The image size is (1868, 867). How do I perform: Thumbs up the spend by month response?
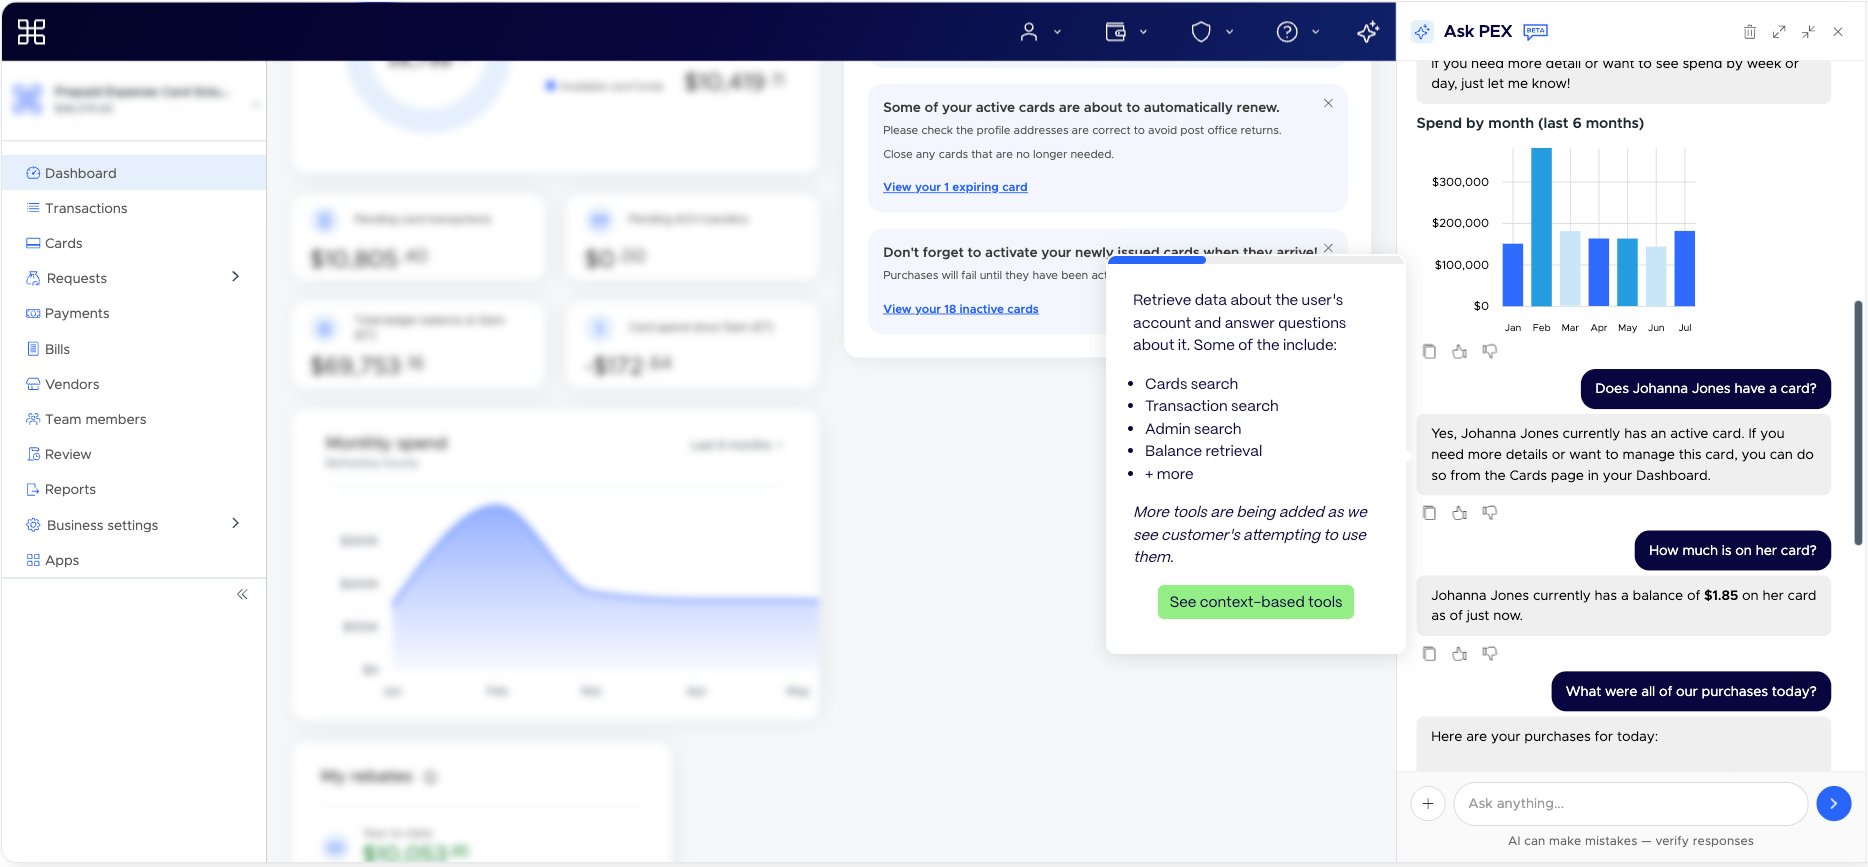(x=1459, y=351)
